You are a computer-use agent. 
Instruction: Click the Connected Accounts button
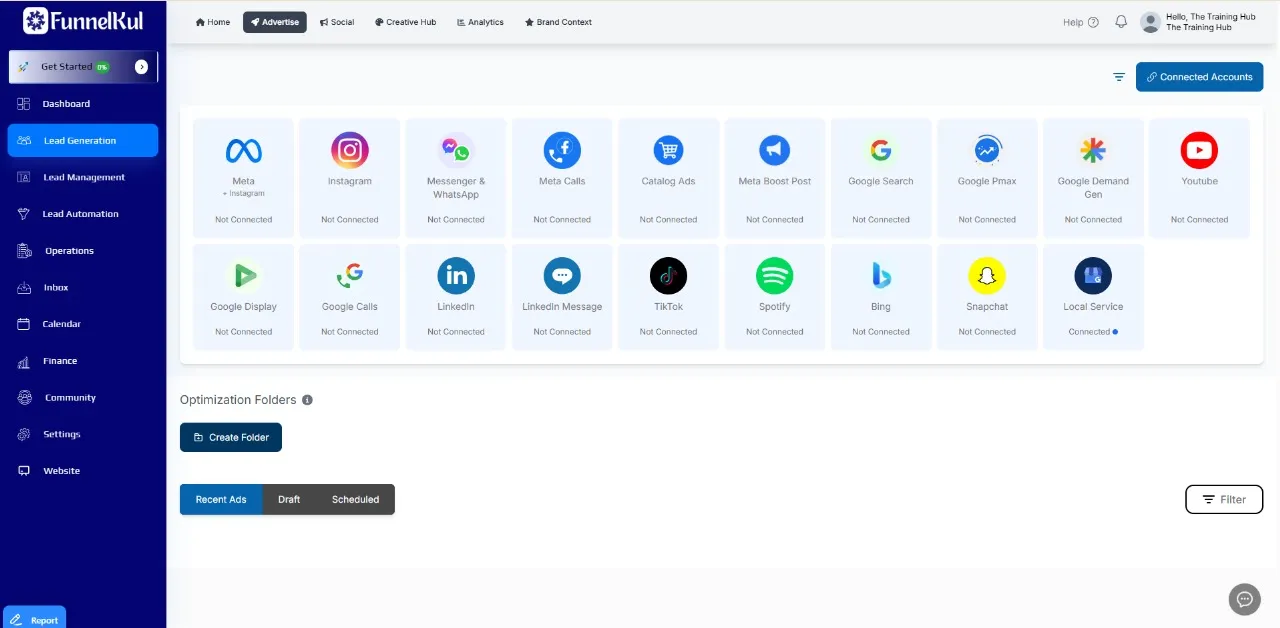(1199, 77)
